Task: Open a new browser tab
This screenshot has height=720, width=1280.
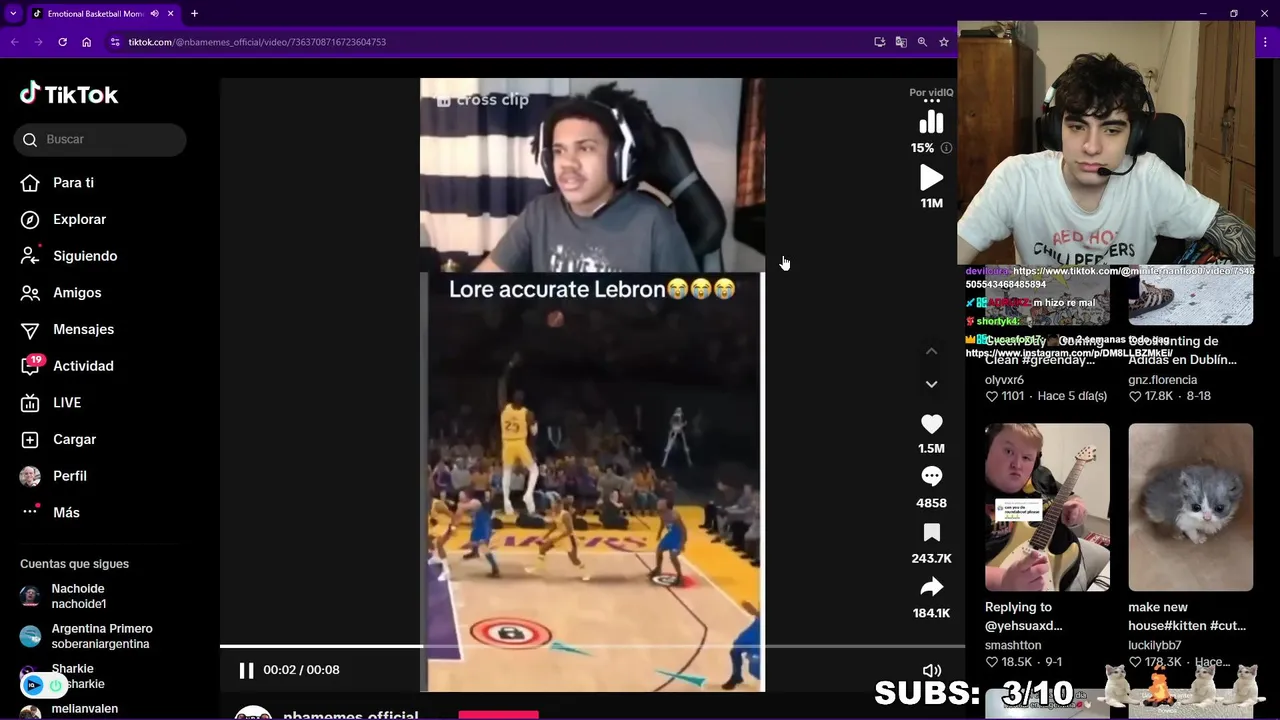Action: point(194,13)
